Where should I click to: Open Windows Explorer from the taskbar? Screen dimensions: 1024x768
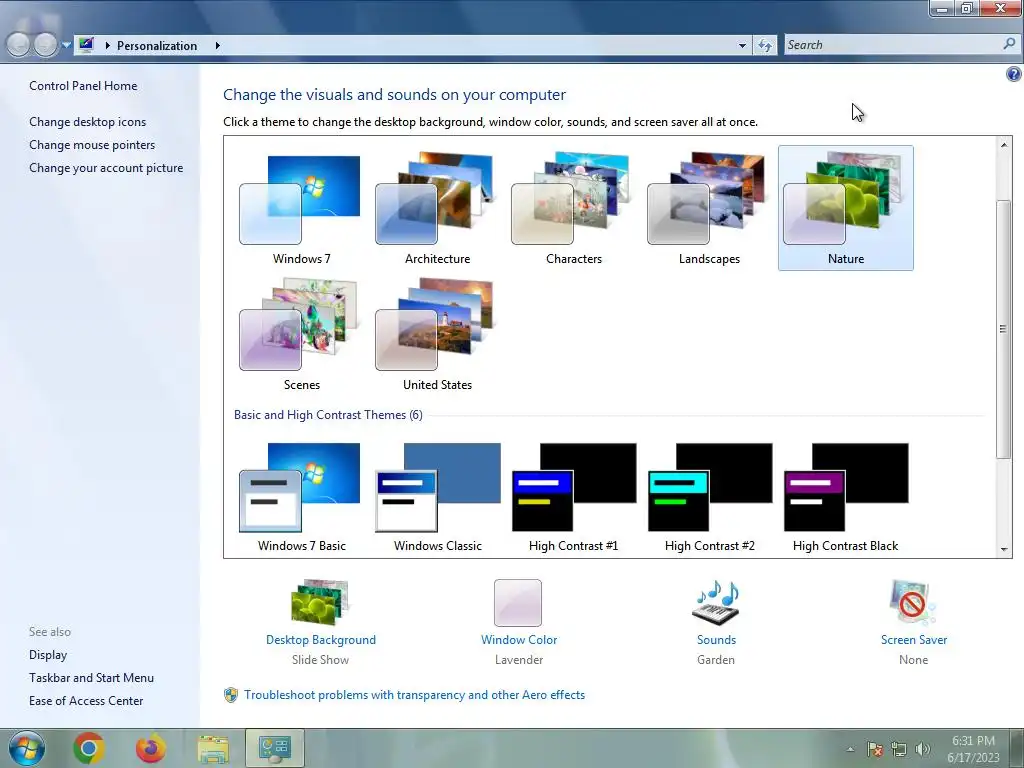click(213, 748)
